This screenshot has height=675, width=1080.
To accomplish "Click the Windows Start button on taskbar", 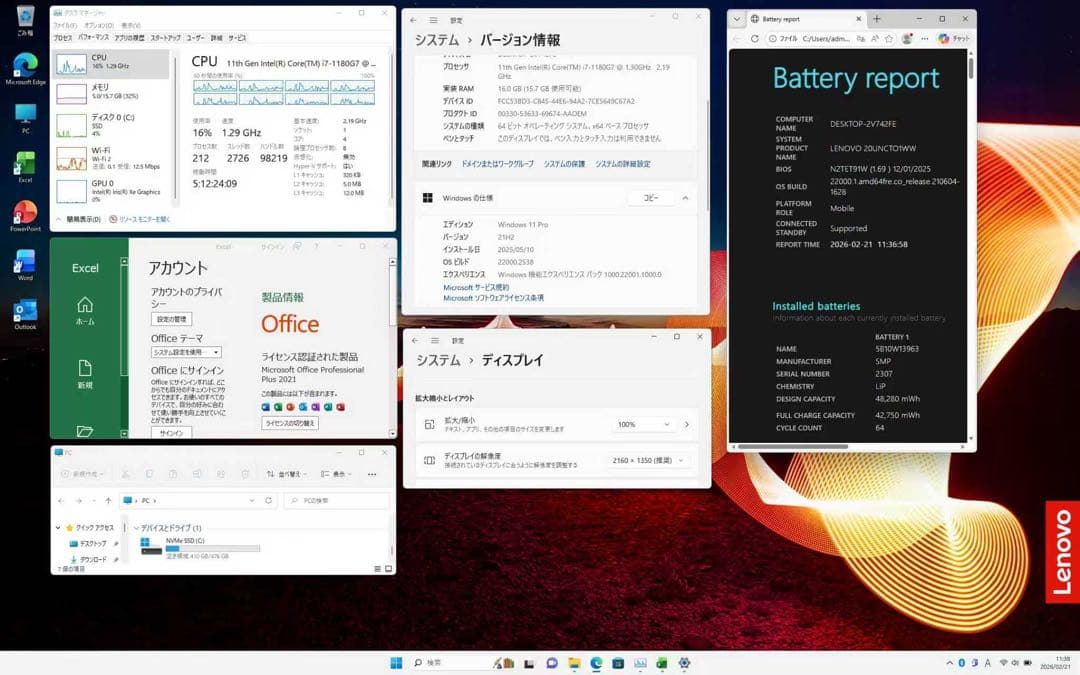I will point(396,663).
